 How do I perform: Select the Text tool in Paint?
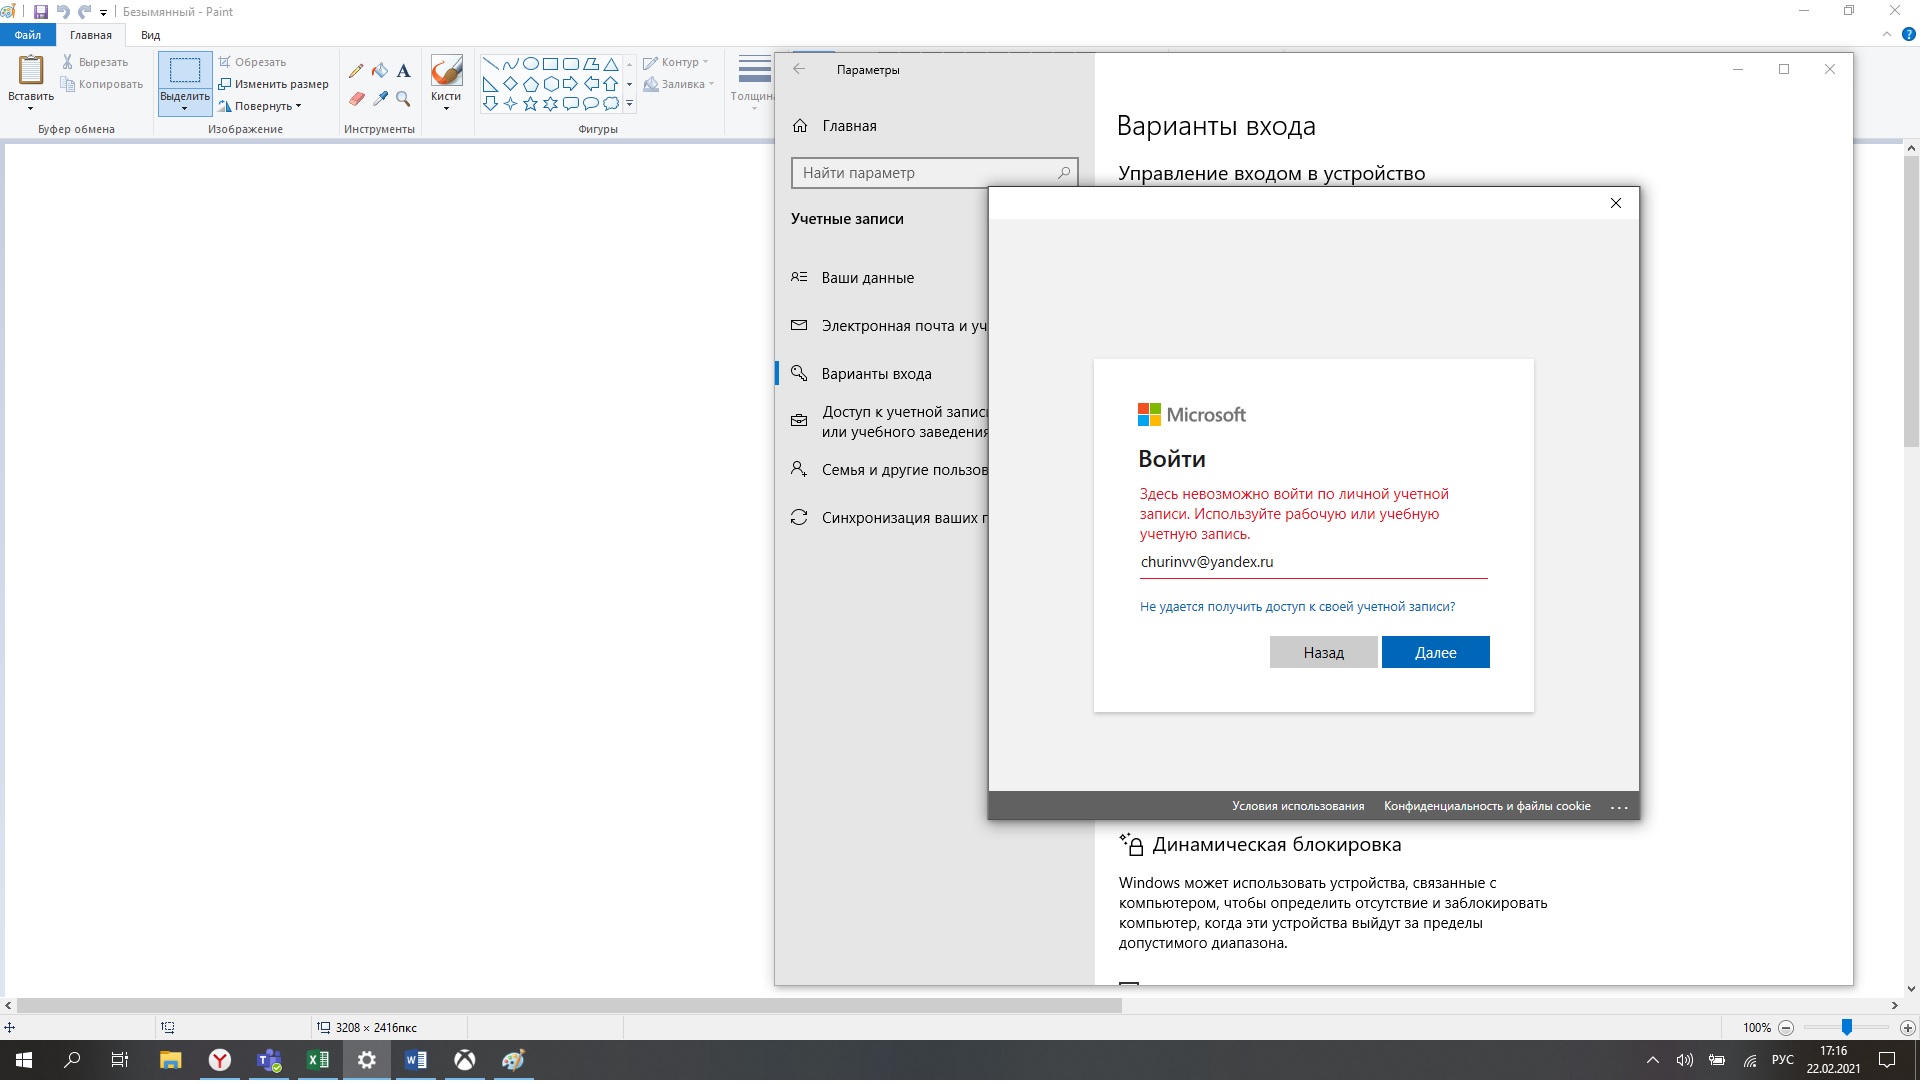pyautogui.click(x=404, y=71)
